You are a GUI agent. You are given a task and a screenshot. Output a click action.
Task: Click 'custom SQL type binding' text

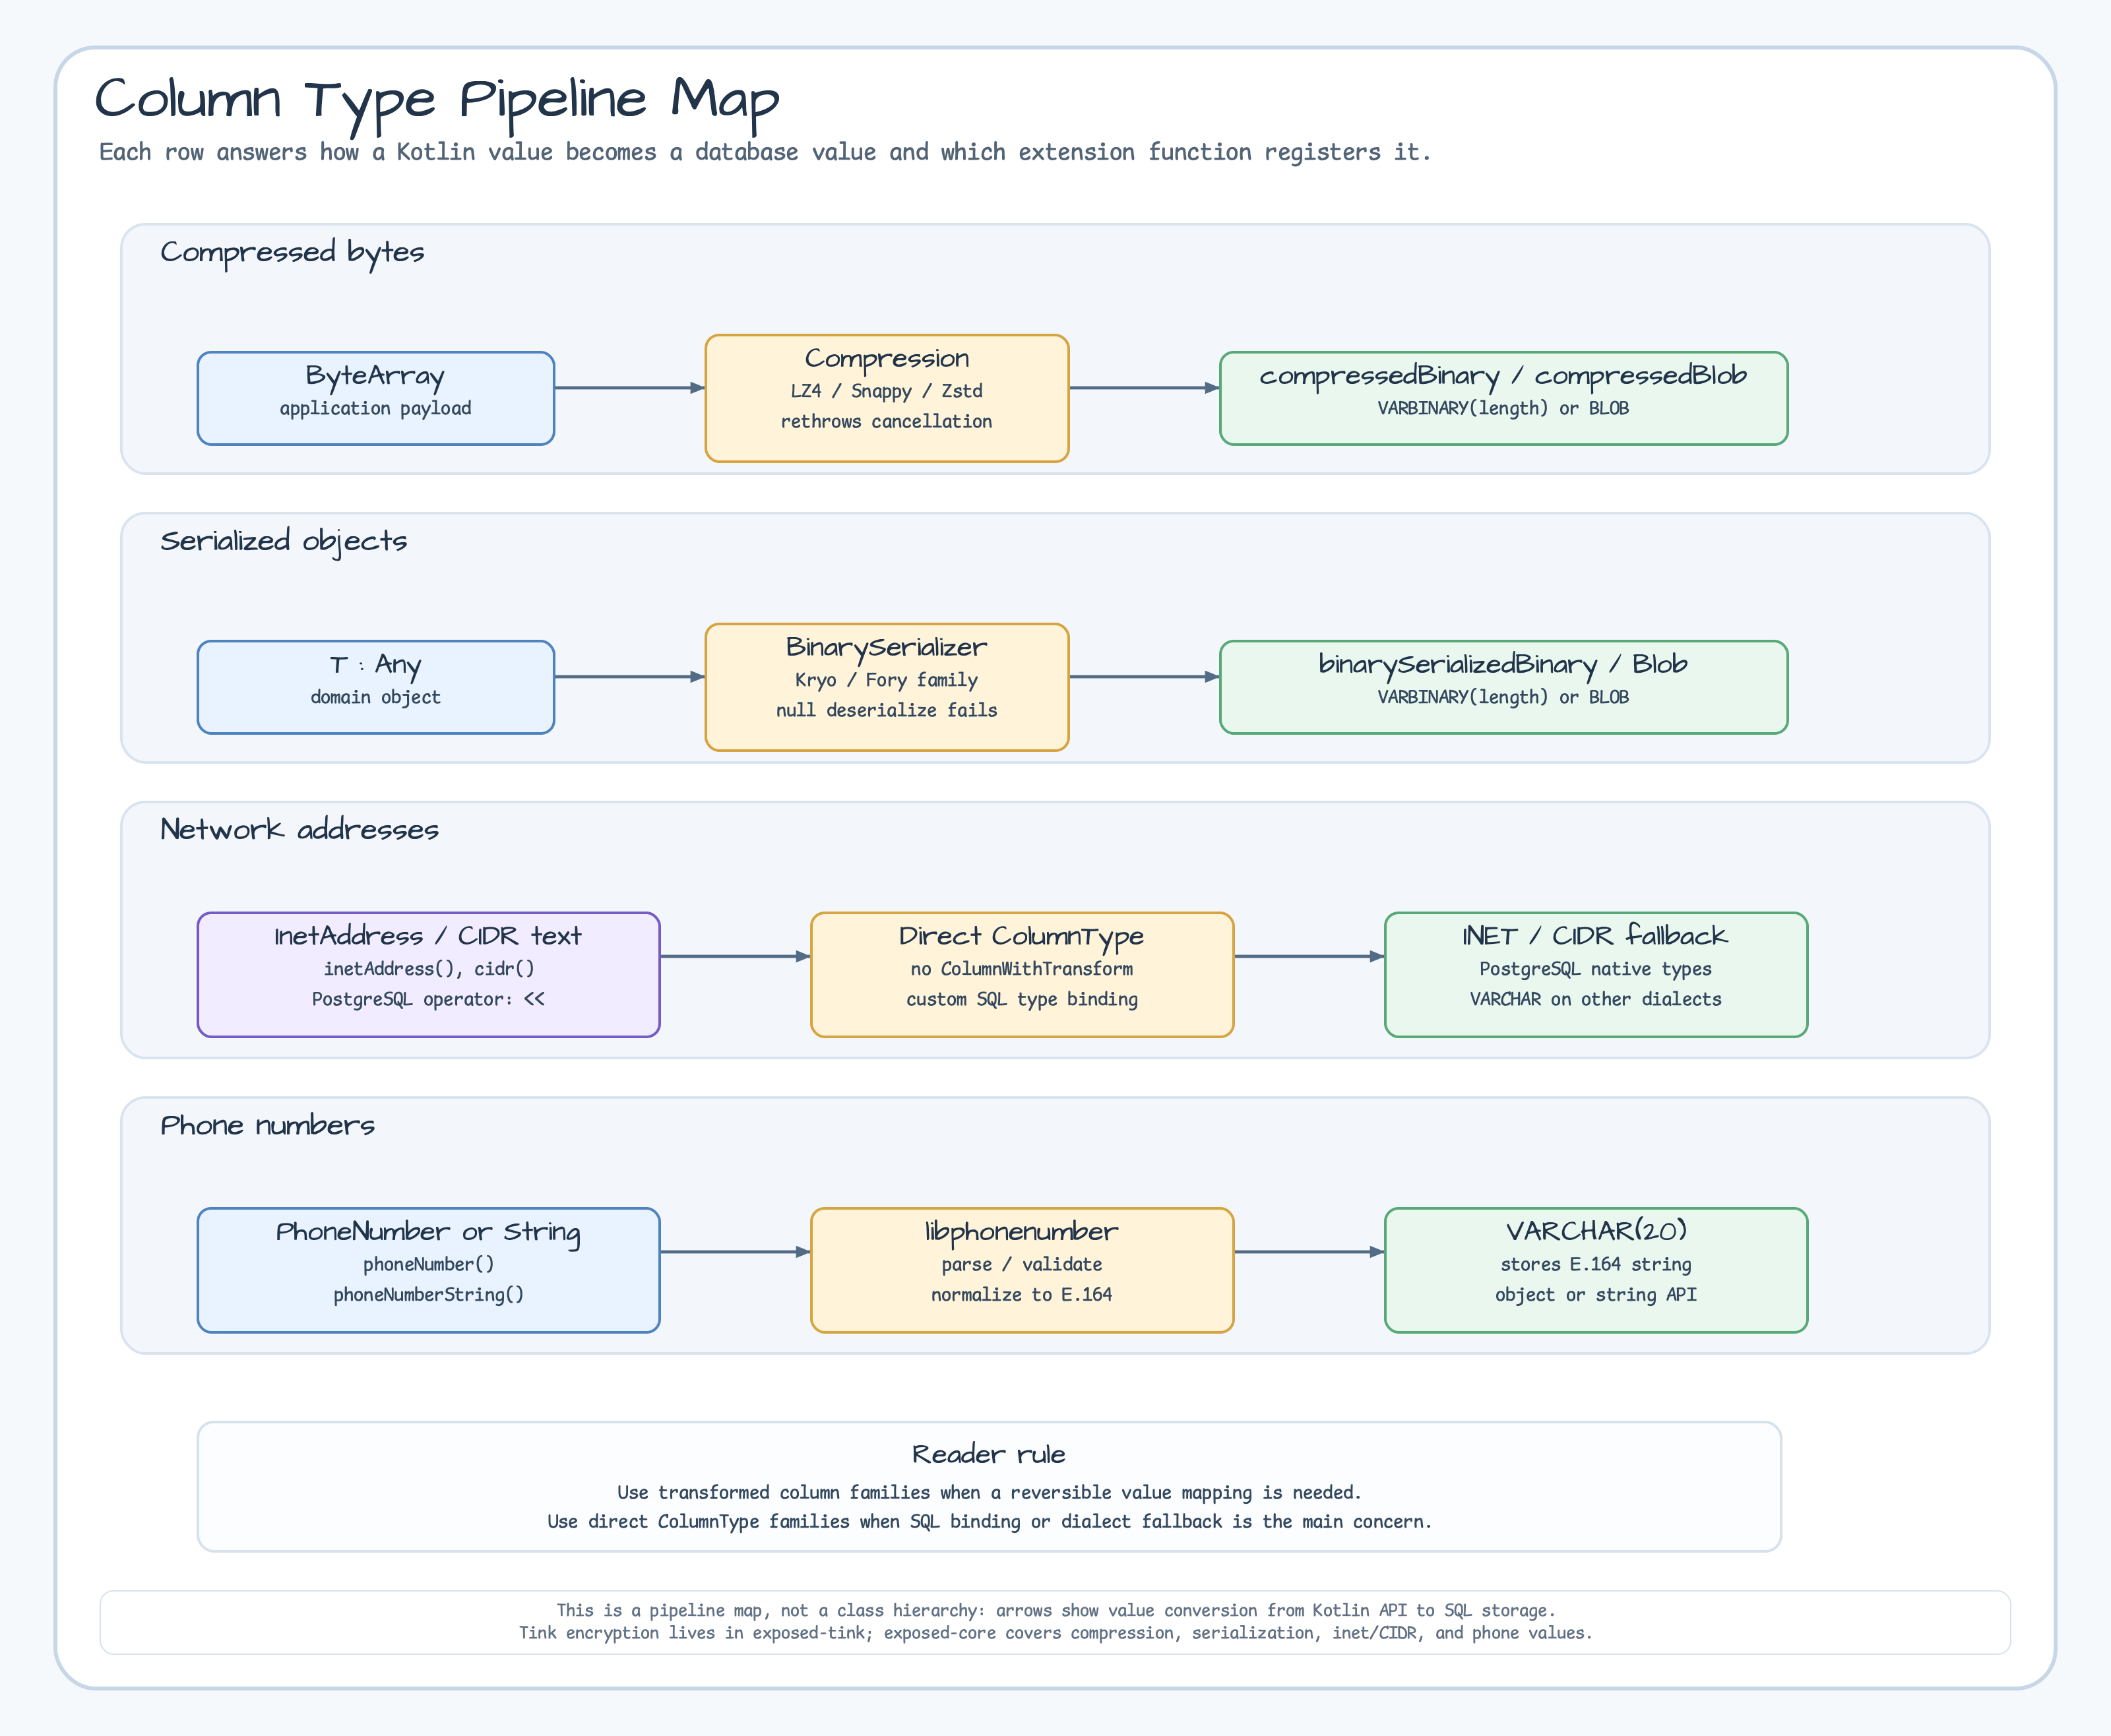[1022, 999]
